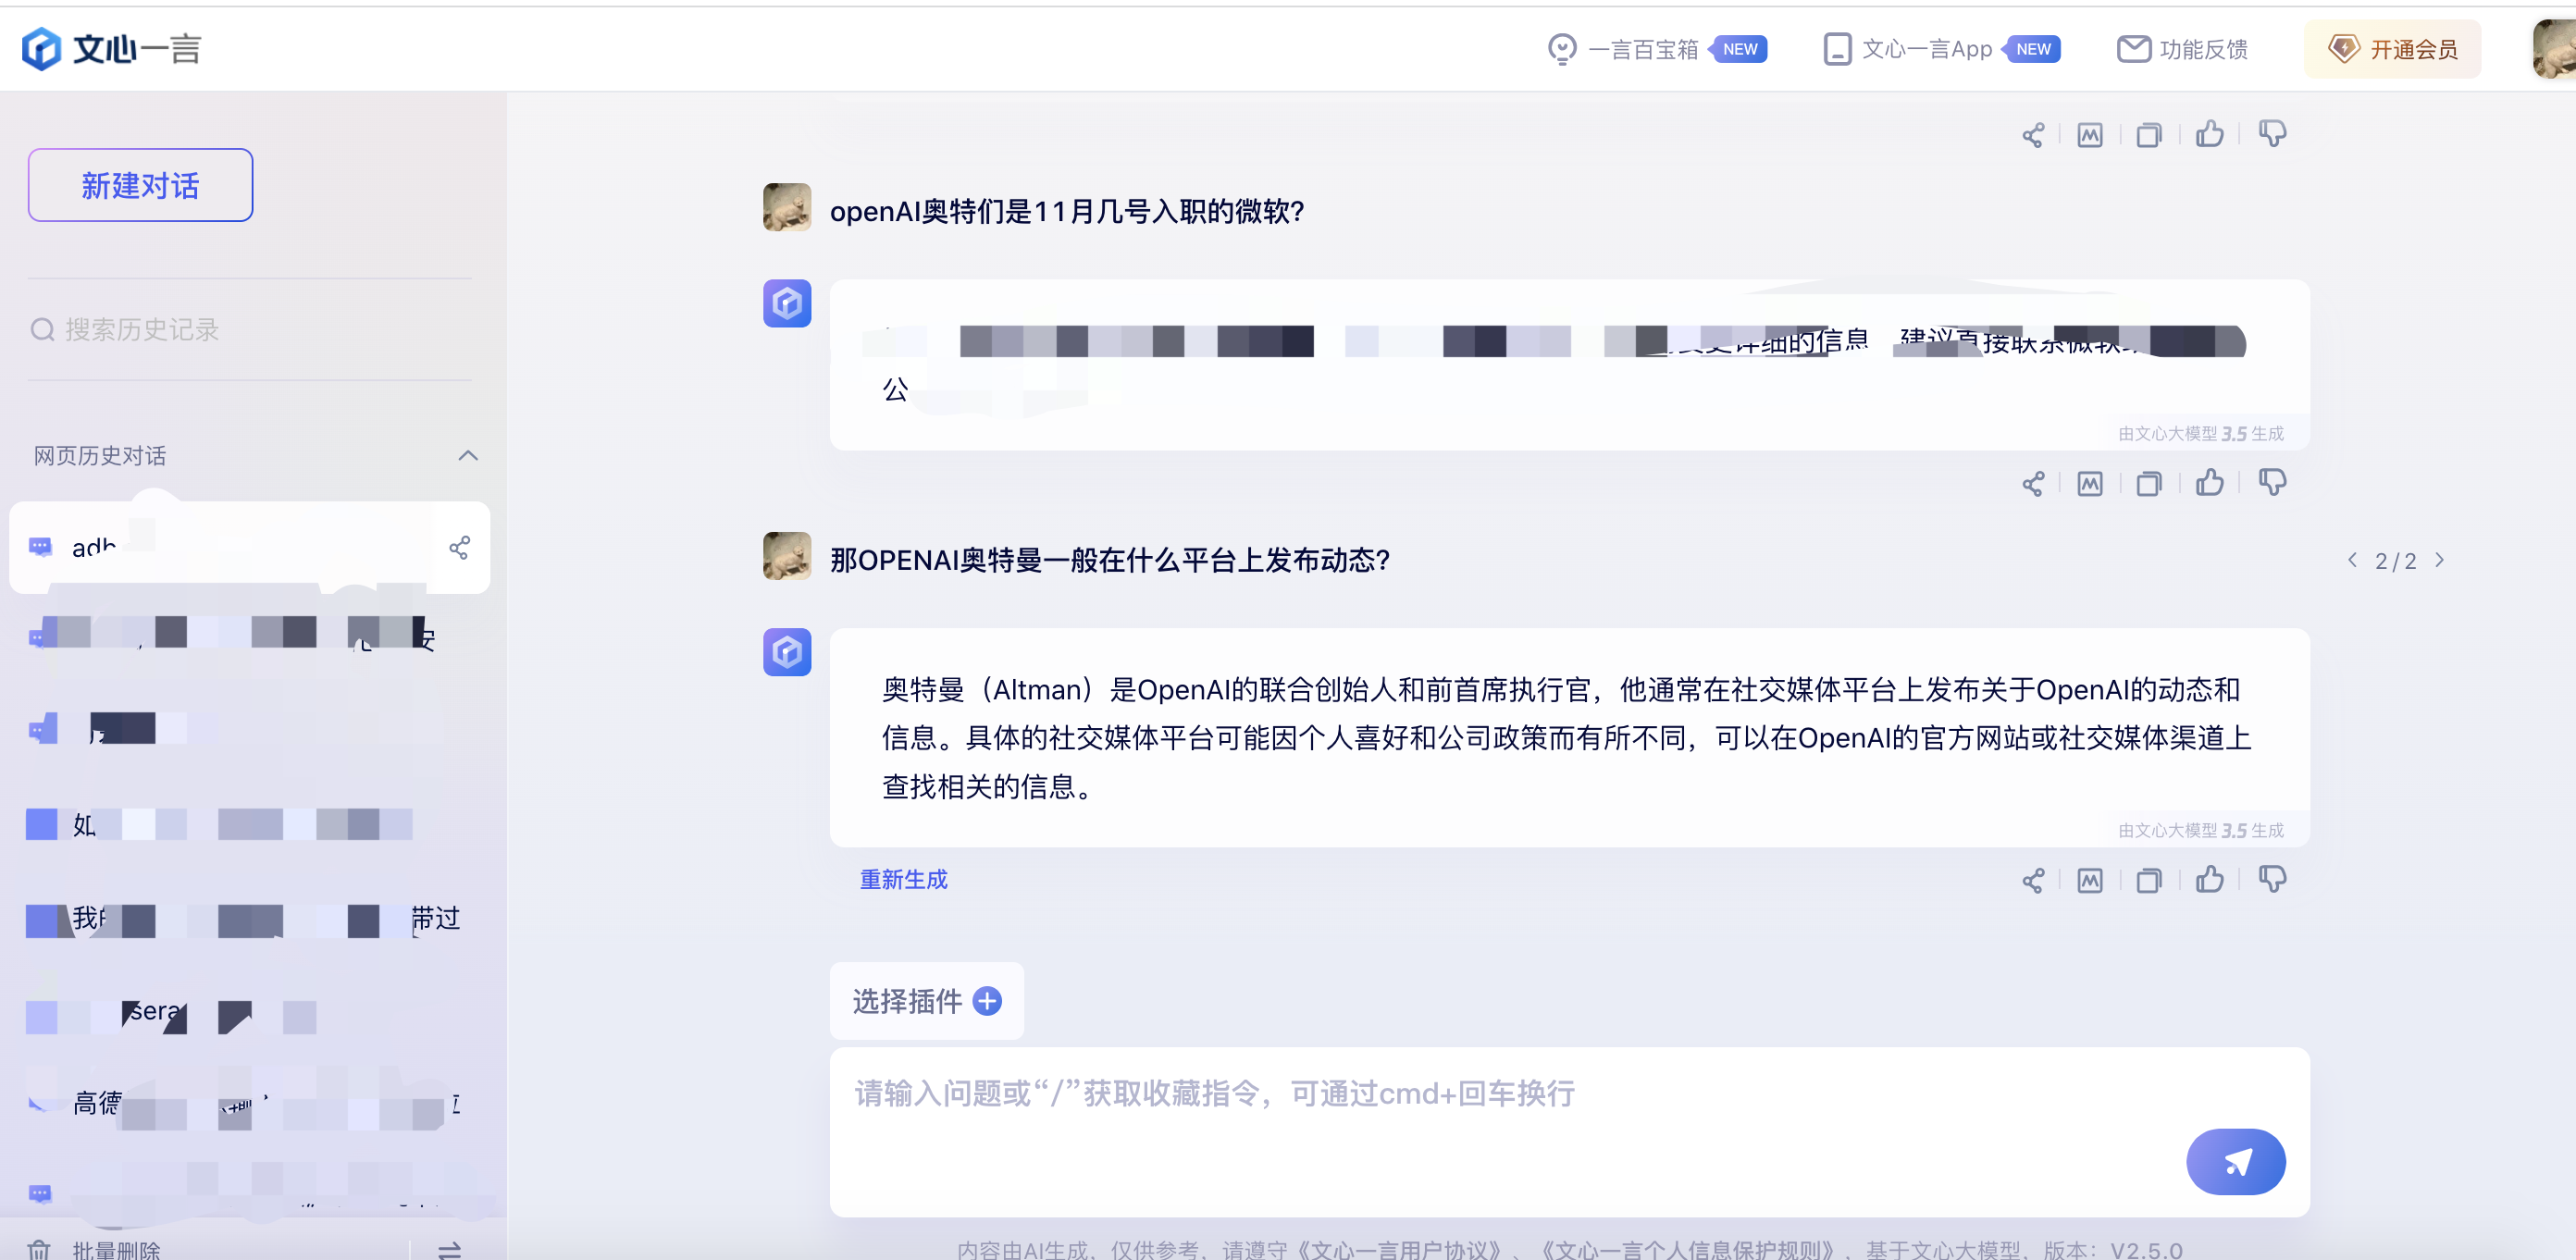This screenshot has height=1260, width=2576.
Task: Copy the microsoft answer via copy icon
Action: [x=2148, y=484]
